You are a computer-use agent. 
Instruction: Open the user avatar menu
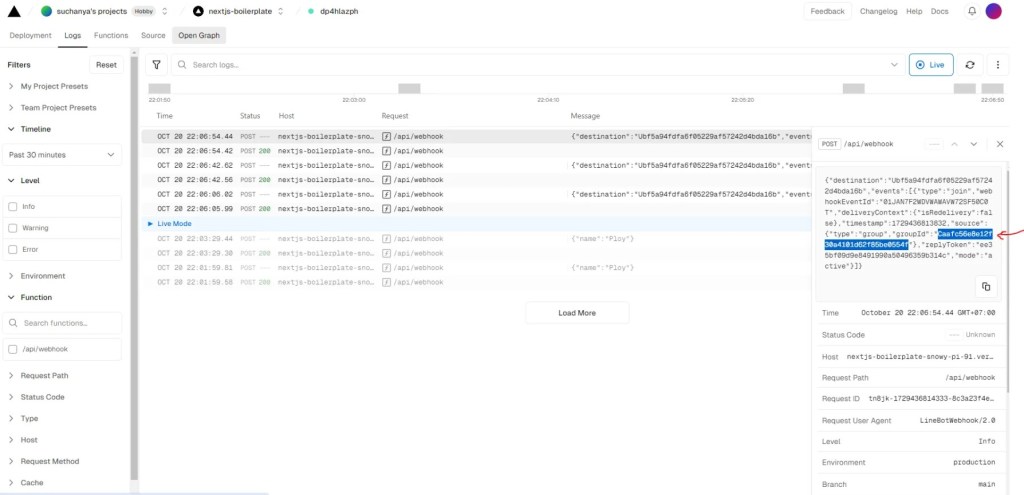click(993, 11)
